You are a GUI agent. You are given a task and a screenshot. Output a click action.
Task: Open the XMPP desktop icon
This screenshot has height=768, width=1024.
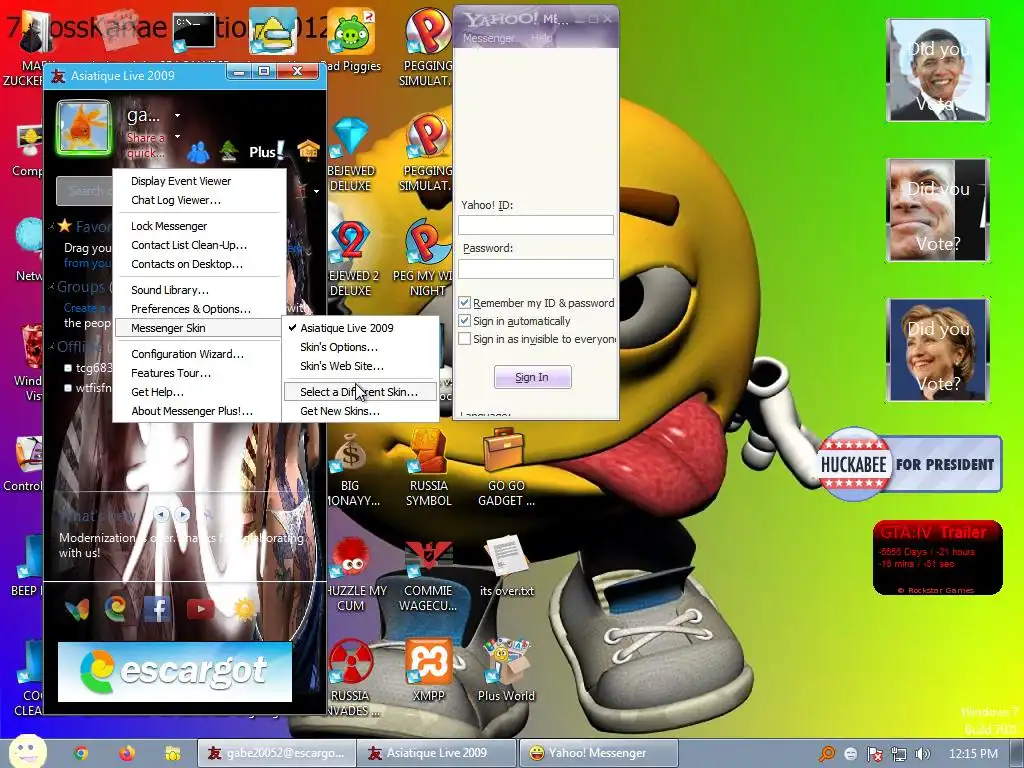pyautogui.click(x=428, y=669)
